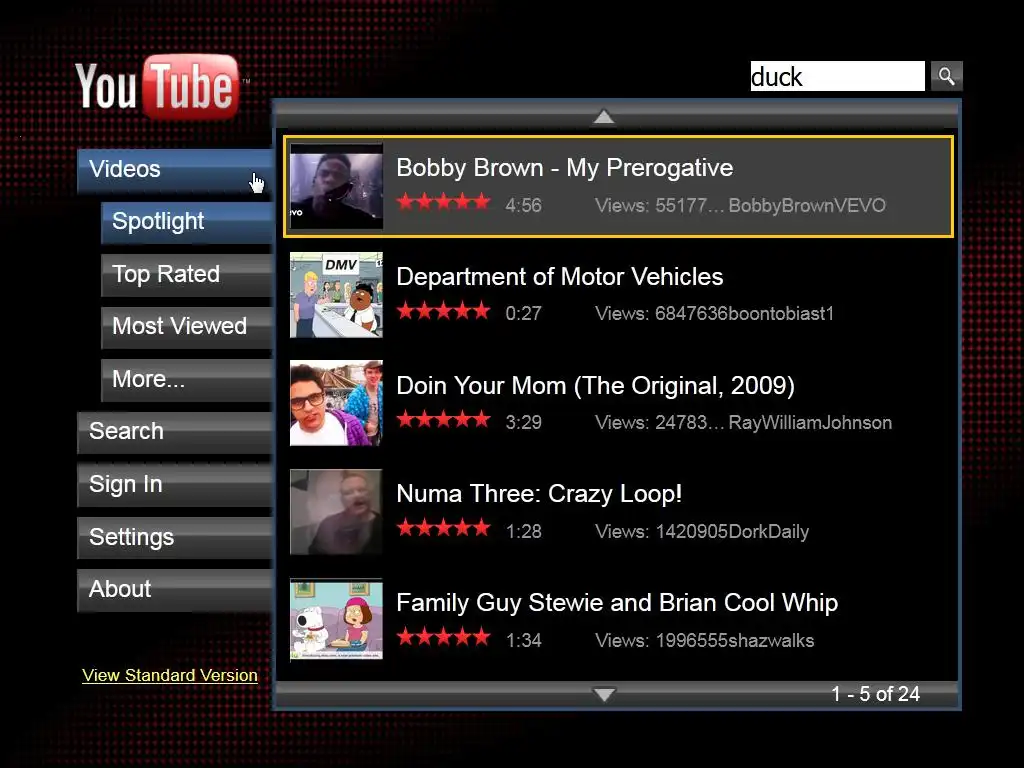This screenshot has height=768, width=1024.
Task: Open the Videos menu item
Action: point(174,170)
